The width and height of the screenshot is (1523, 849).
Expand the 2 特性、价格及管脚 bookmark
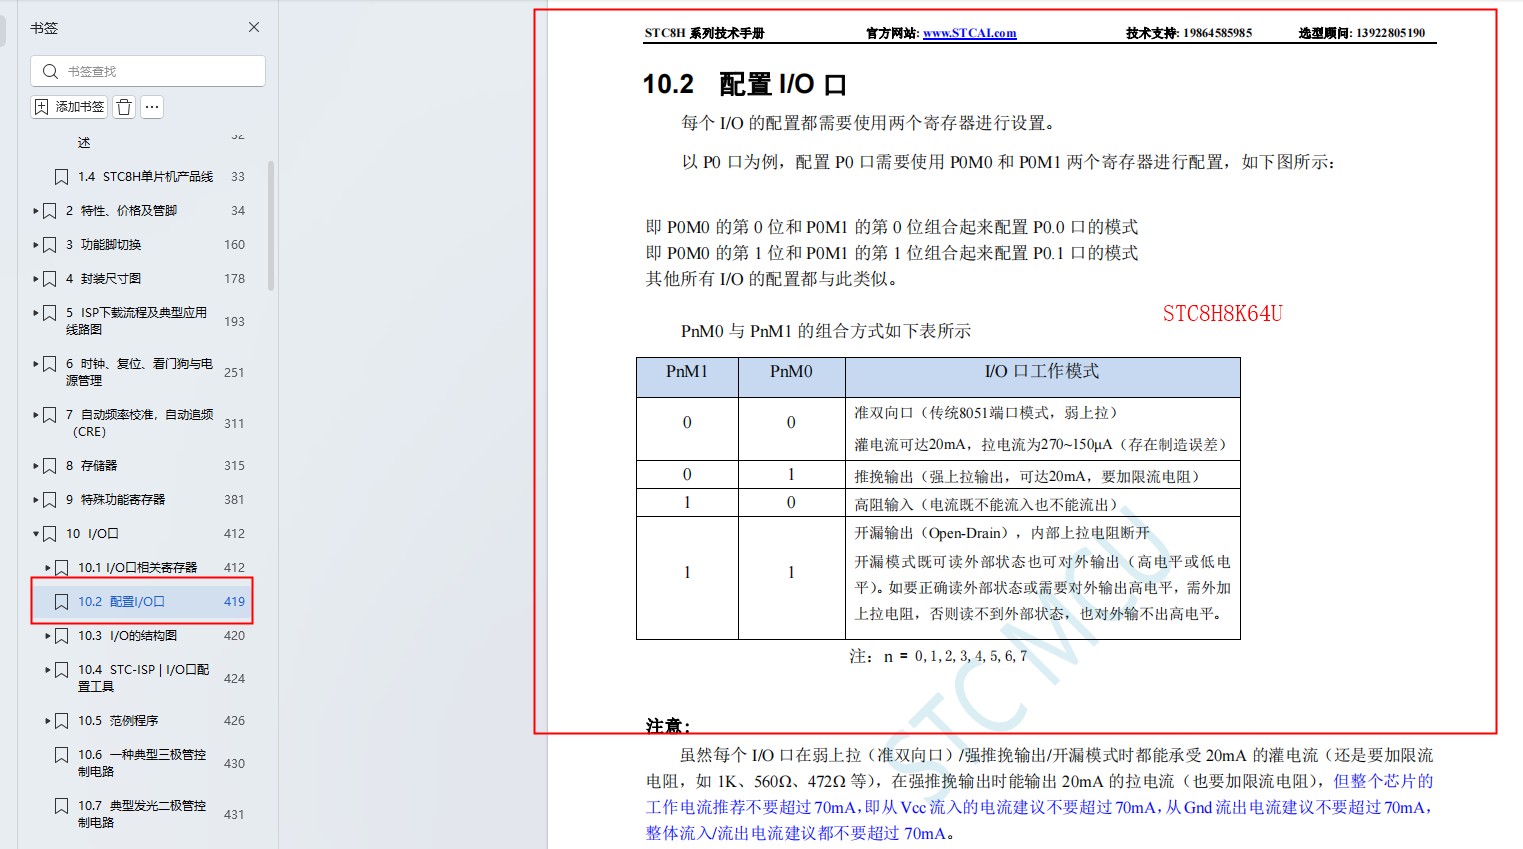point(36,211)
